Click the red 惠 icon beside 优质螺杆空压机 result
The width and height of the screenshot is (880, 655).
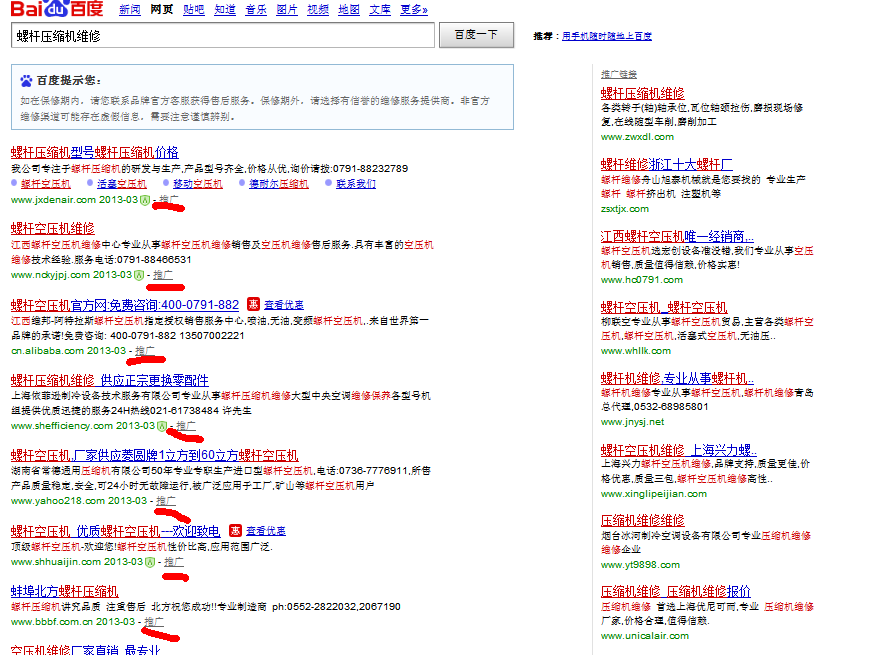coord(236,530)
